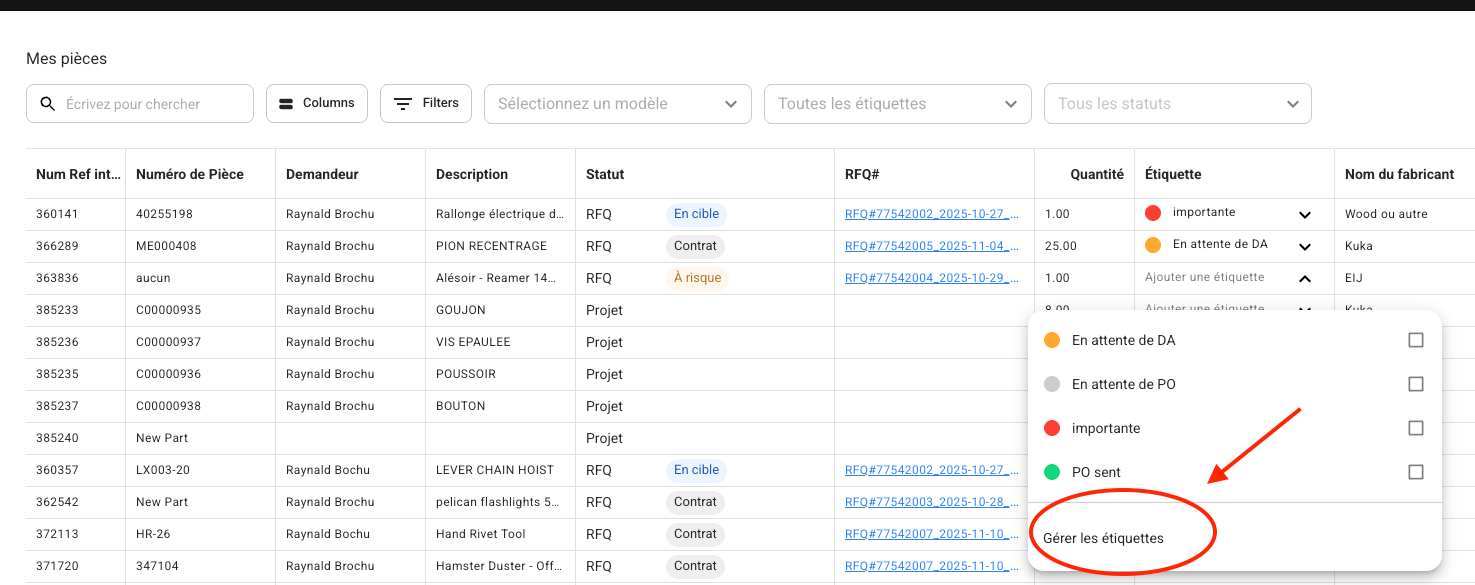Viewport: 1475px width, 585px height.
Task: Collapse label chevron for row 363836
Action: point(1304,278)
